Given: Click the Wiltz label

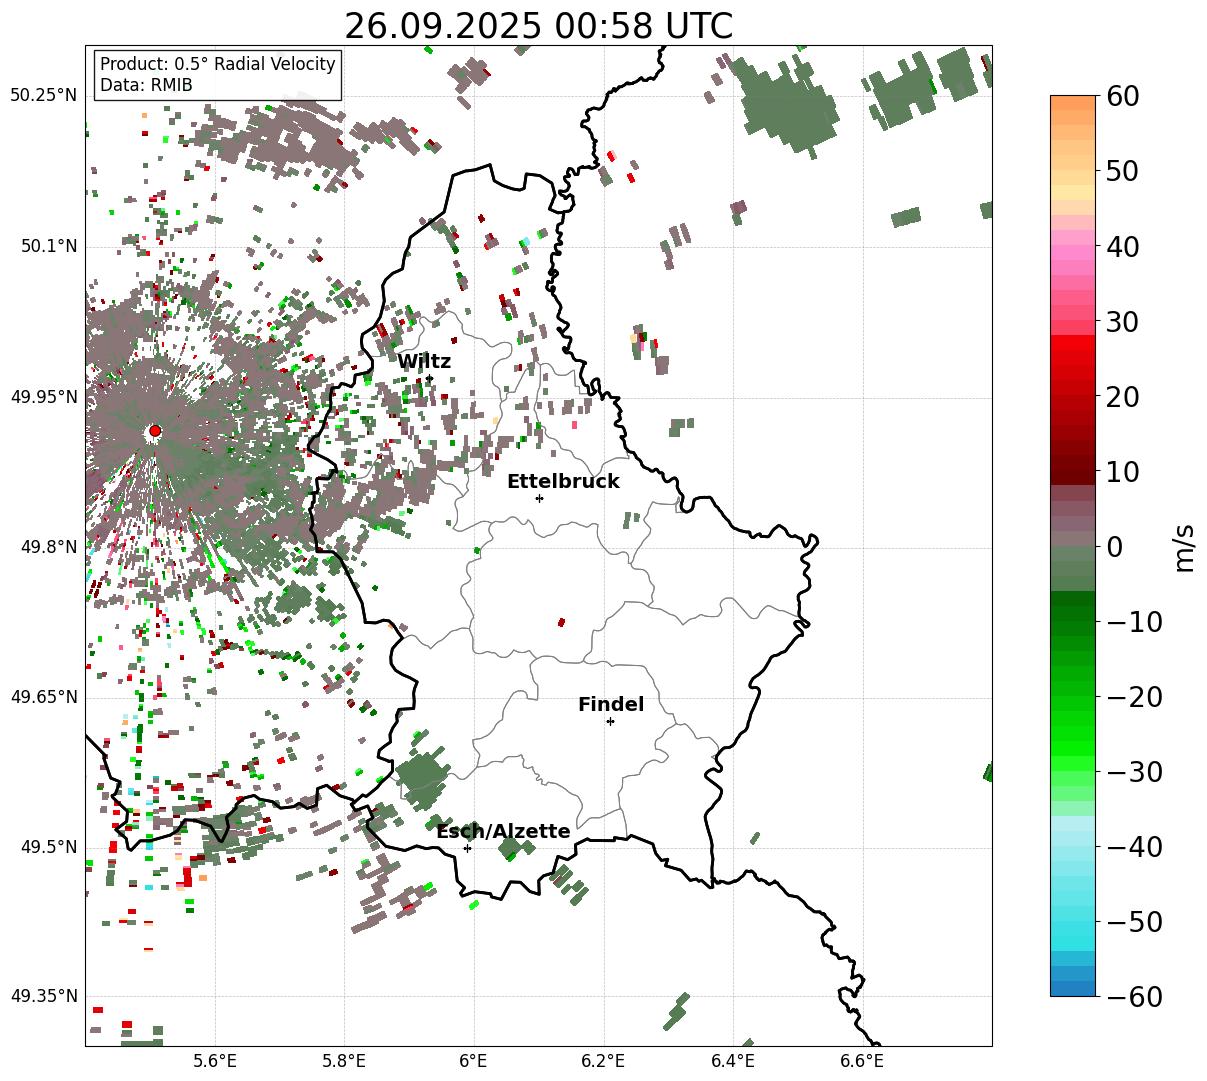Looking at the screenshot, I should 424,361.
